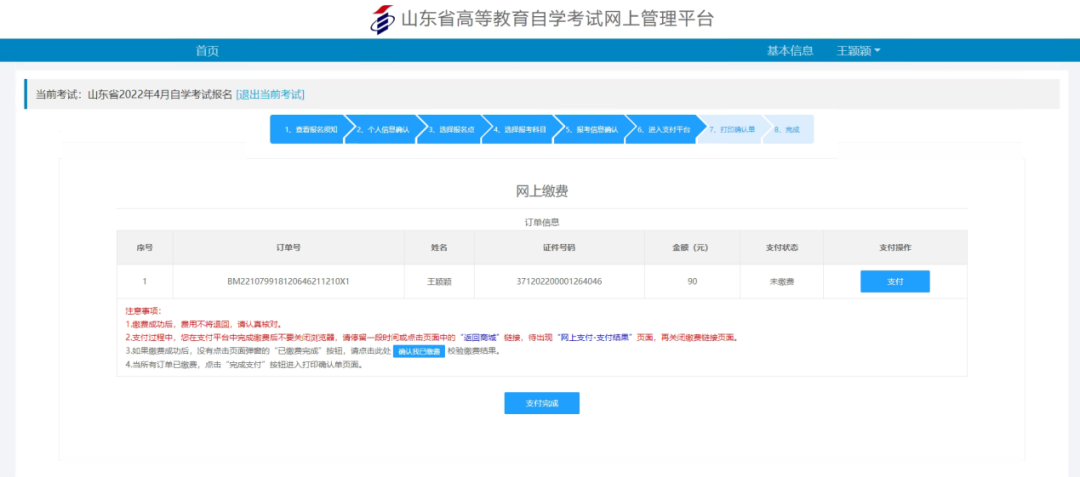The width and height of the screenshot is (1080, 477).
Task: Click the name cell 王颖颖 in table
Action: [439, 282]
